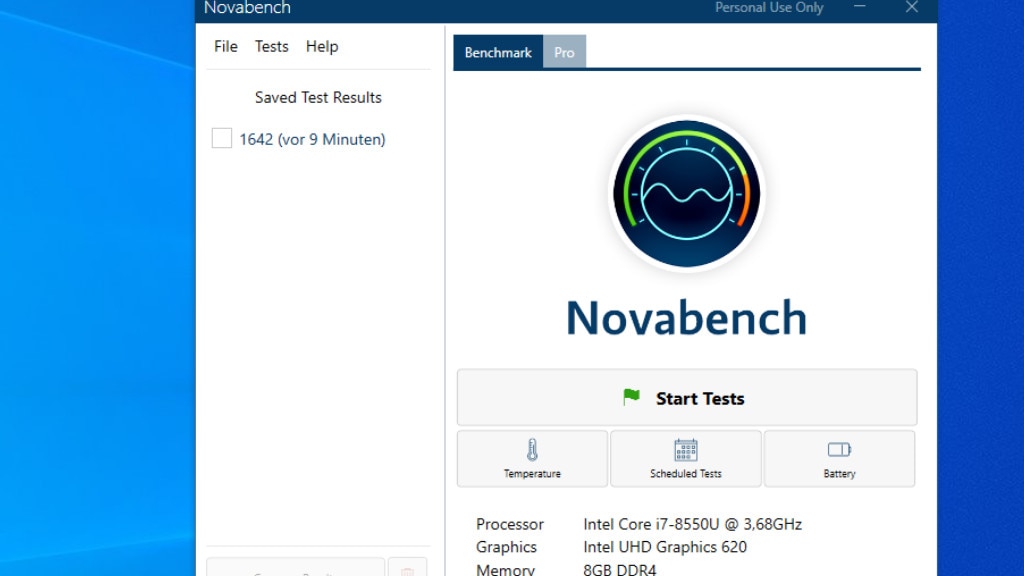
Task: Click the large Novabench title text
Action: click(686, 318)
